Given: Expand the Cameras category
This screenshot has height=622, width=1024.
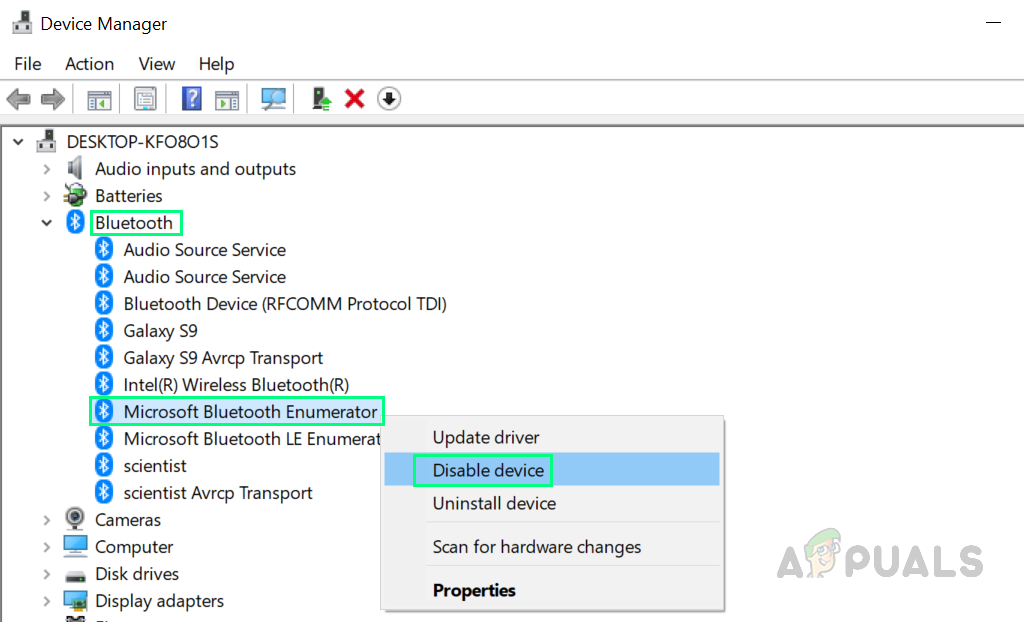Looking at the screenshot, I should (x=47, y=519).
